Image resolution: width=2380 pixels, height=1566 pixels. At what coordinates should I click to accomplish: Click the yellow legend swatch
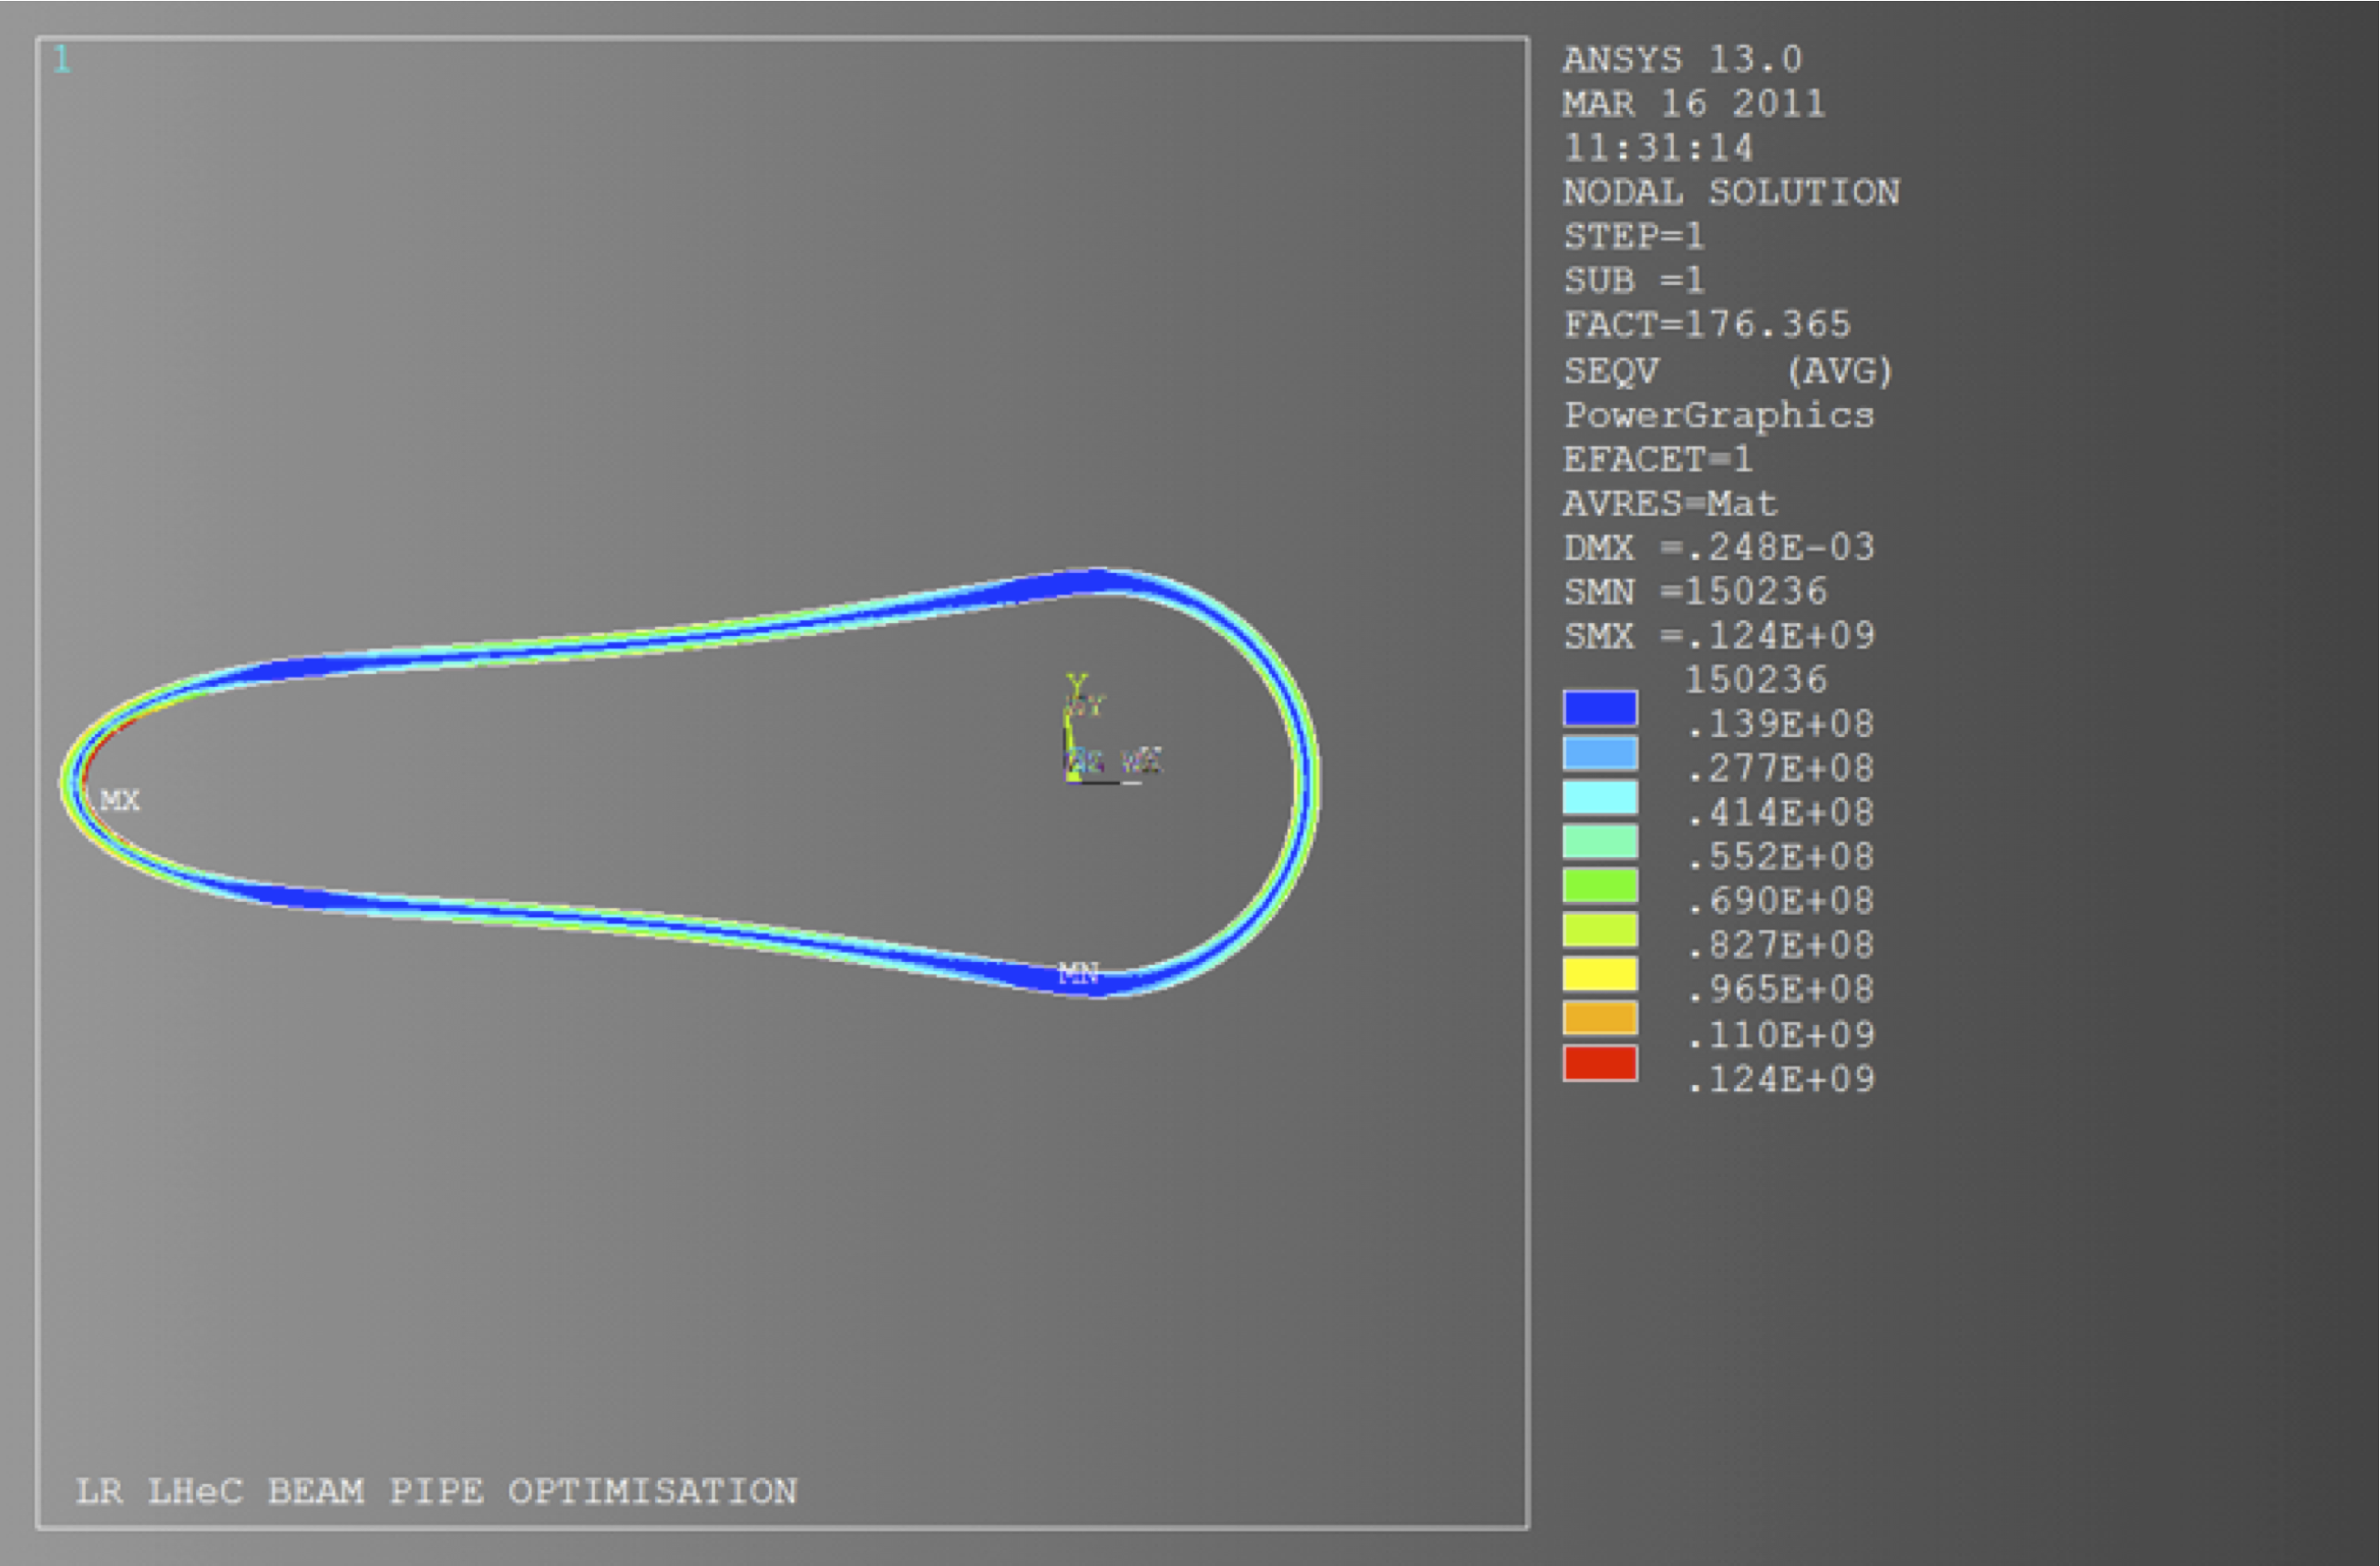1600,974
